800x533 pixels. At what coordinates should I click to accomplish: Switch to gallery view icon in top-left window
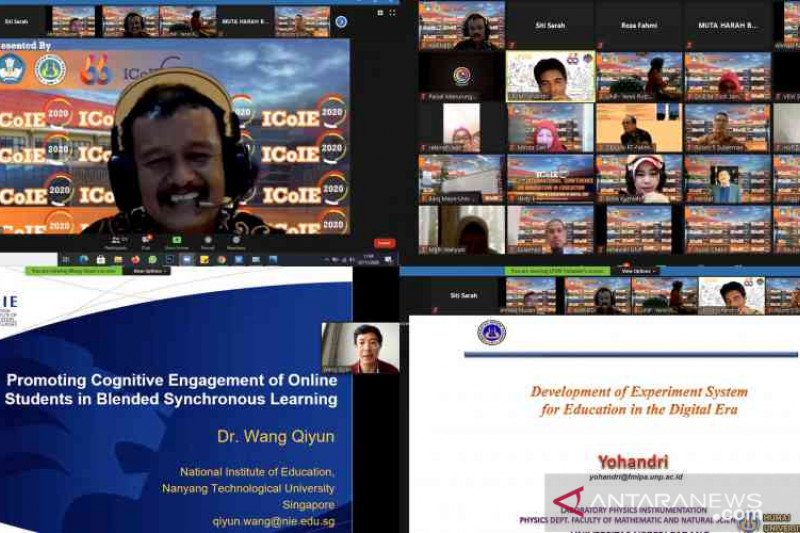(380, 13)
